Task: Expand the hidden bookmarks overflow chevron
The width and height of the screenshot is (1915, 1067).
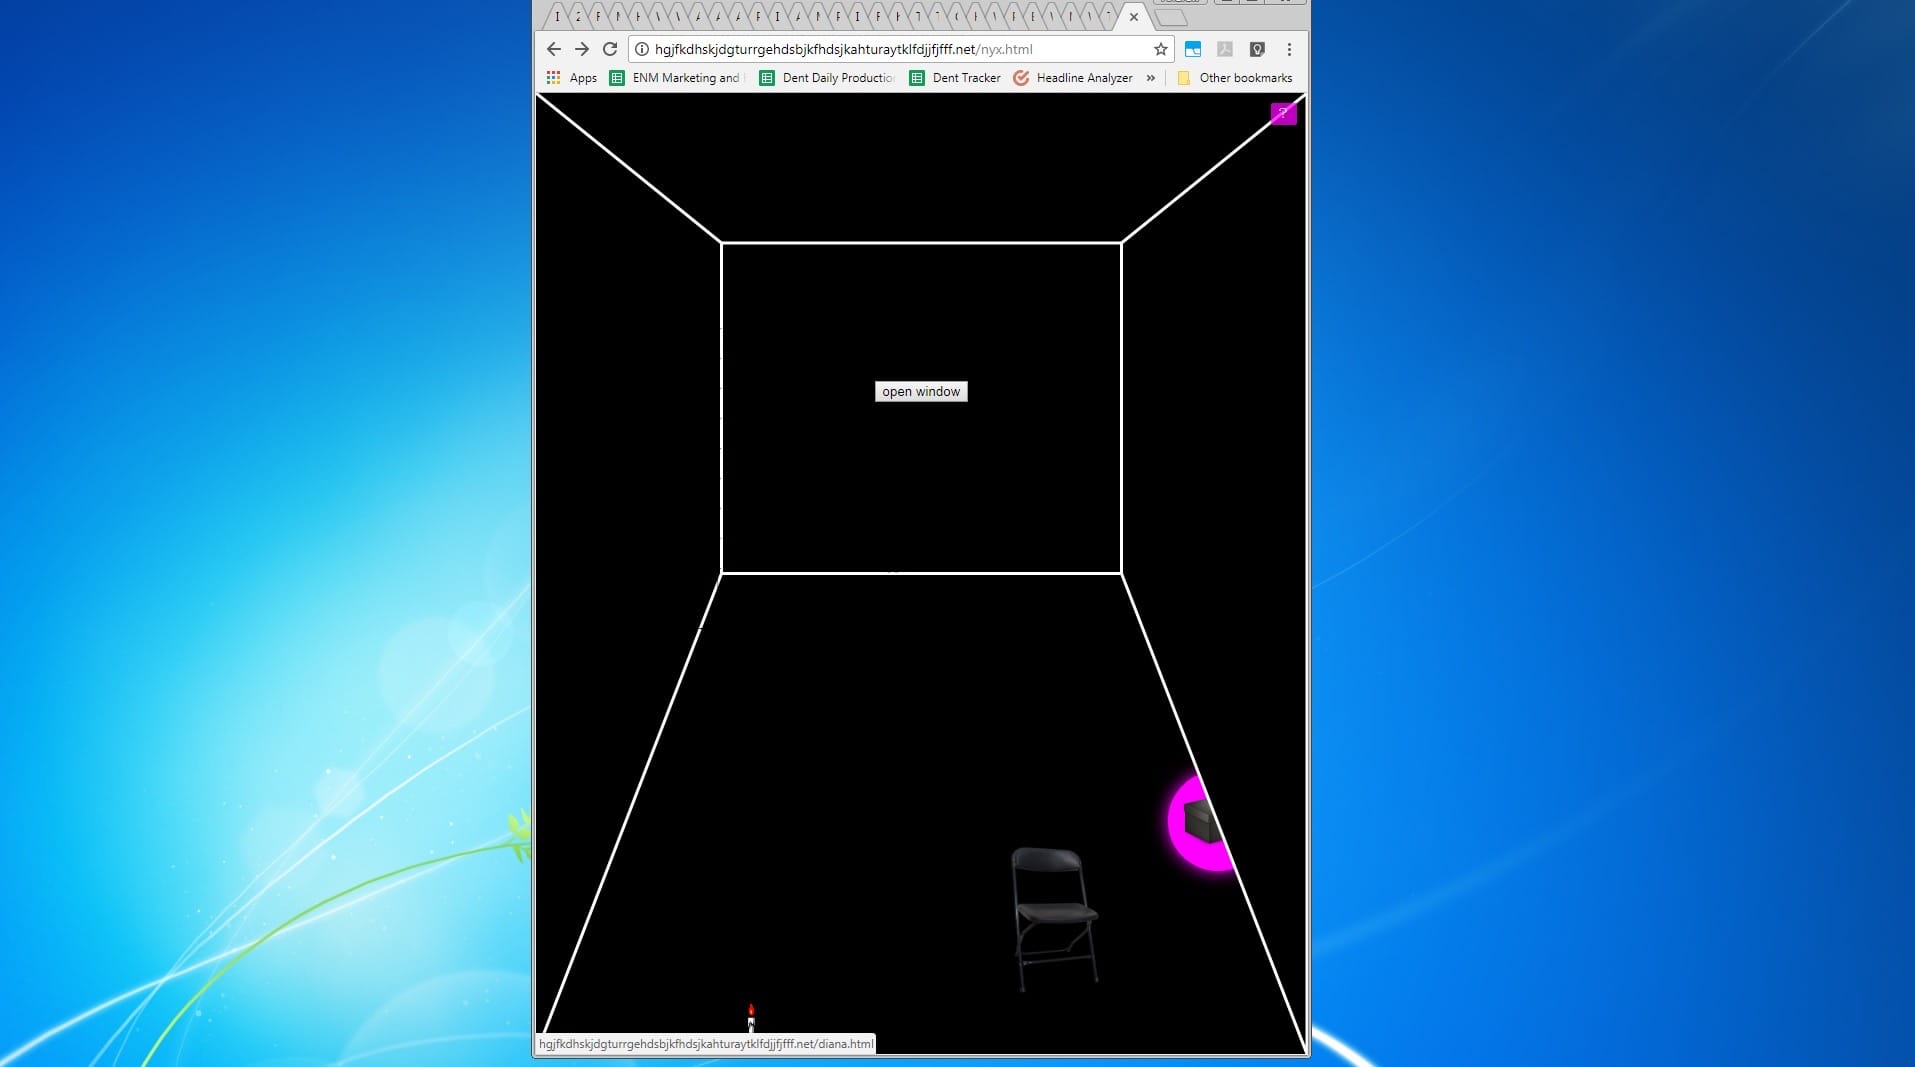Action: tap(1151, 78)
